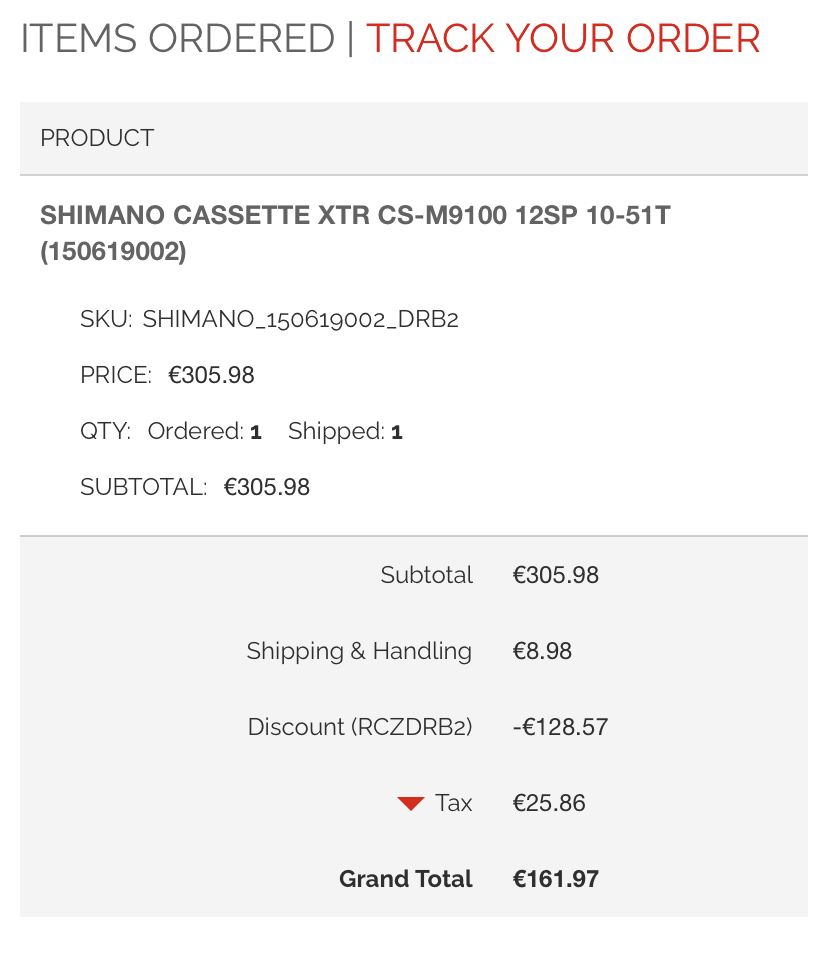Viewport: 828px width, 956px height.
Task: Click the €8.98 shipping amount
Action: [542, 651]
